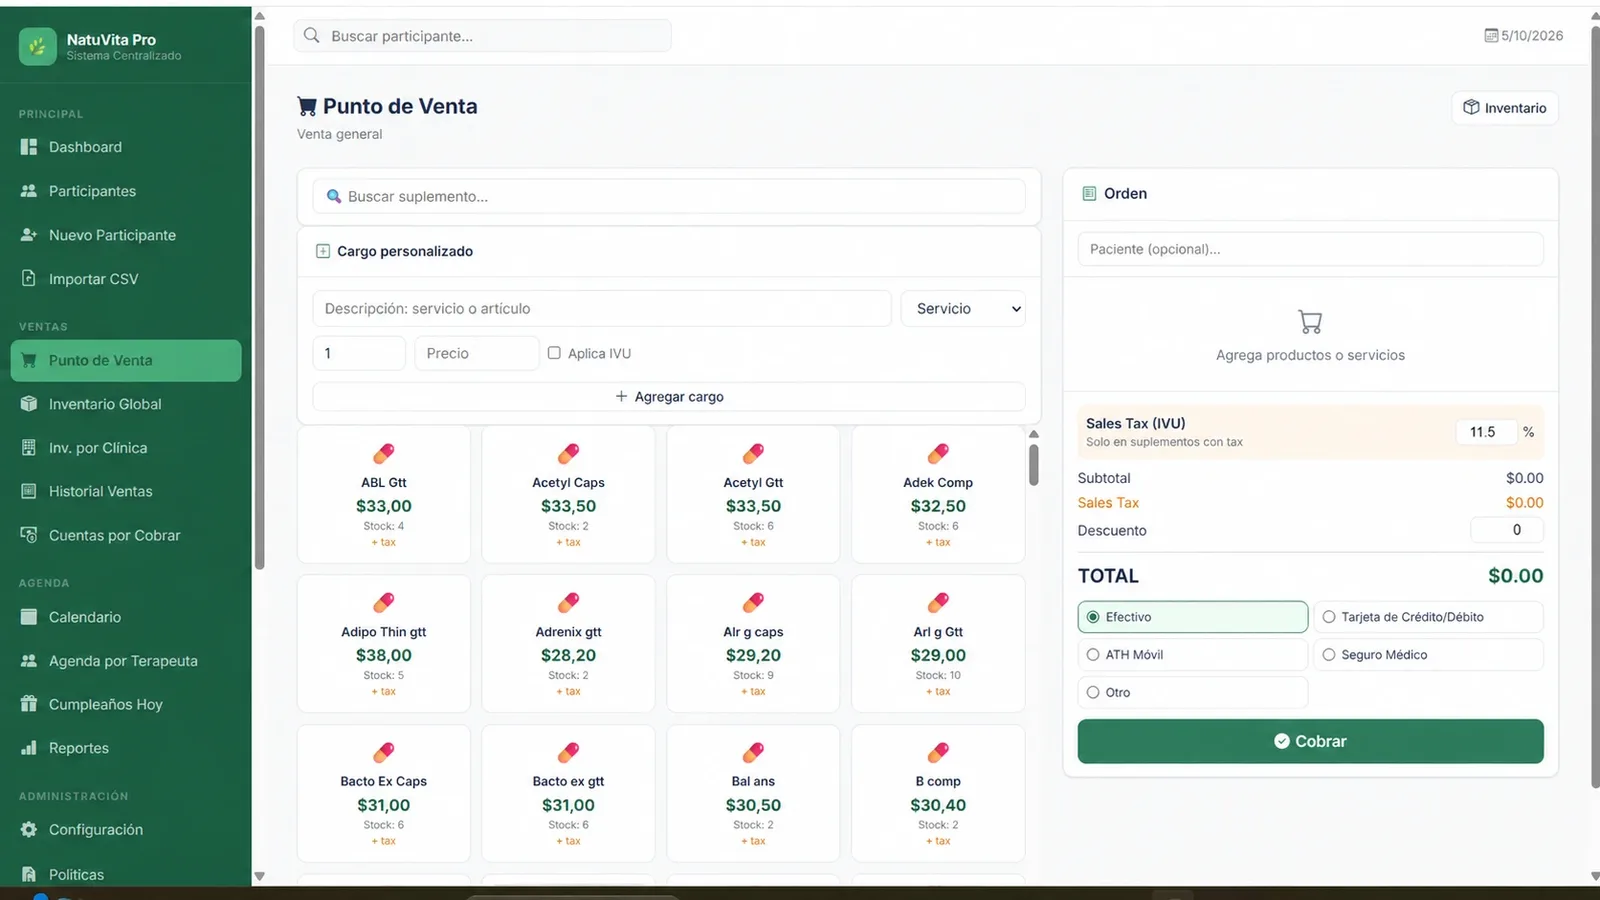Select ATH Móvil payment option
This screenshot has height=900, width=1600.
(x=1192, y=655)
